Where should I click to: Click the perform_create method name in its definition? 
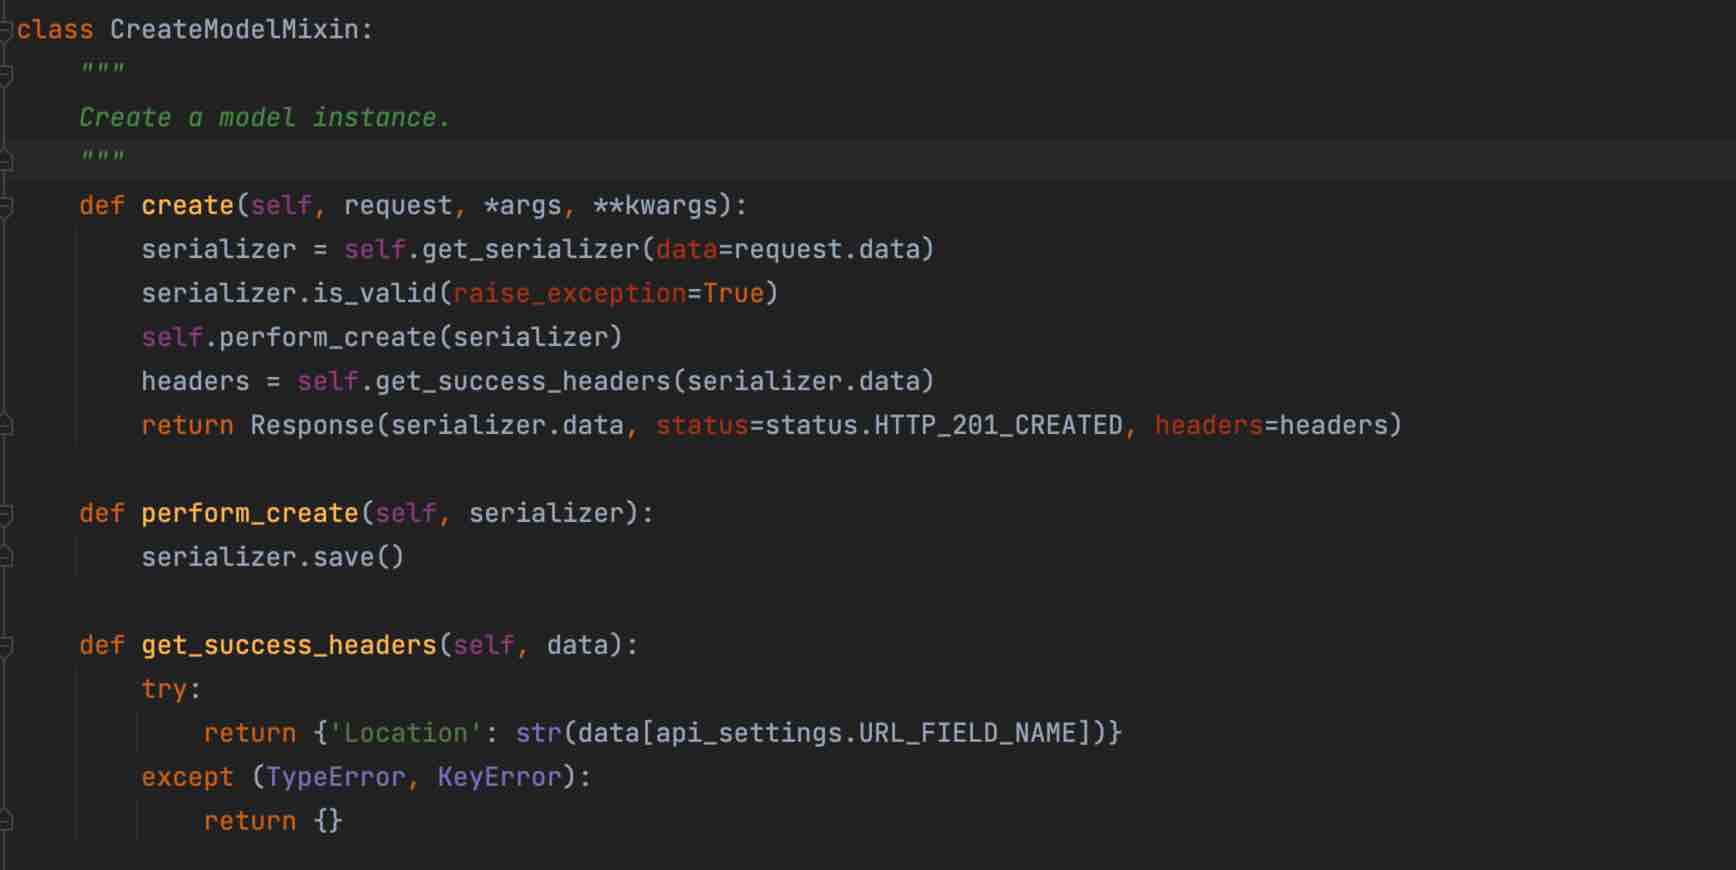point(250,514)
